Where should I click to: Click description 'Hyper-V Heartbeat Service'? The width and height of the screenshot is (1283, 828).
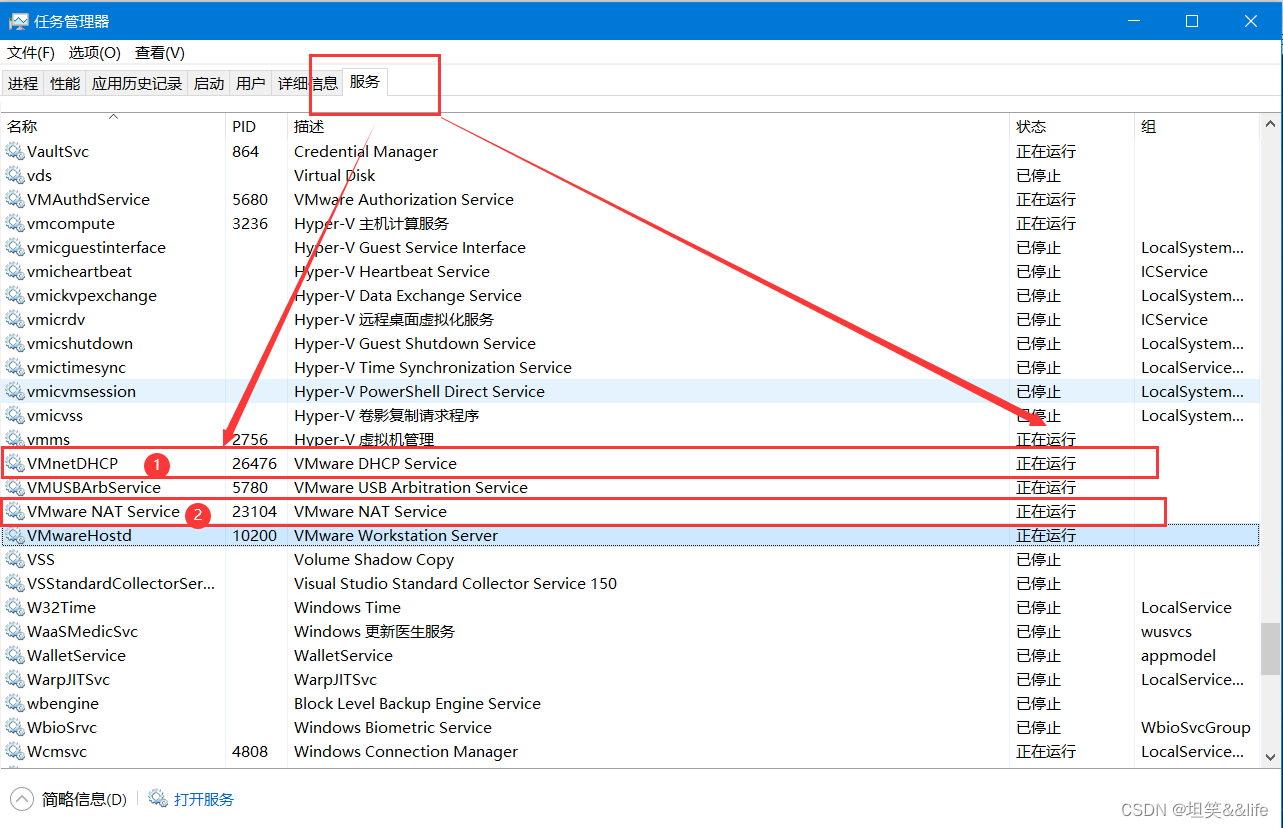(x=392, y=272)
